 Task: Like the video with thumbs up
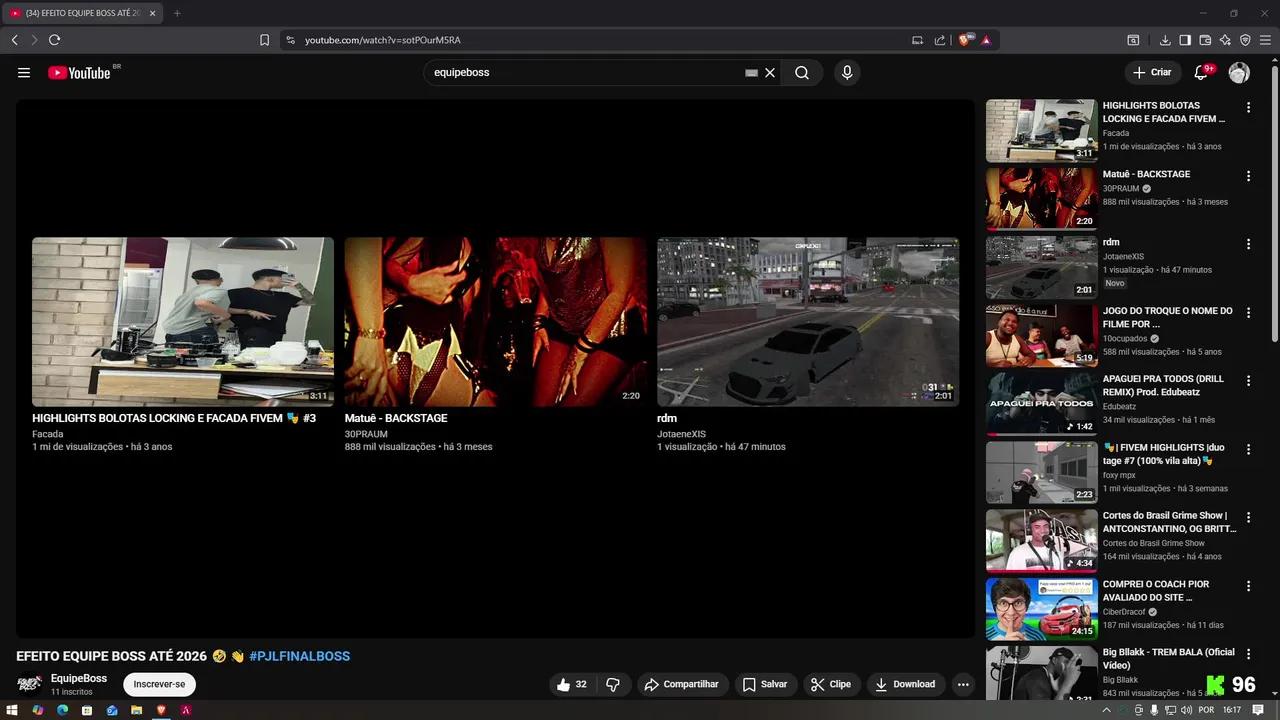point(571,685)
